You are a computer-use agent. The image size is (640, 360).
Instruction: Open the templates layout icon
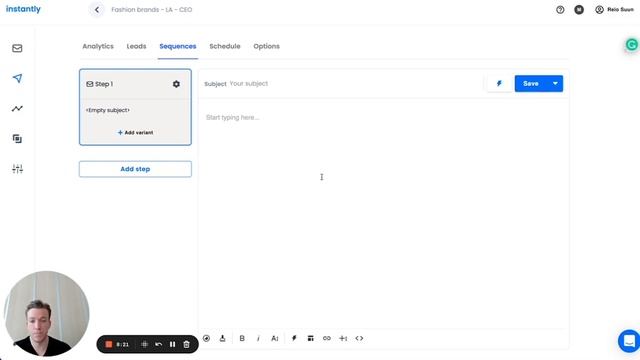[311, 338]
